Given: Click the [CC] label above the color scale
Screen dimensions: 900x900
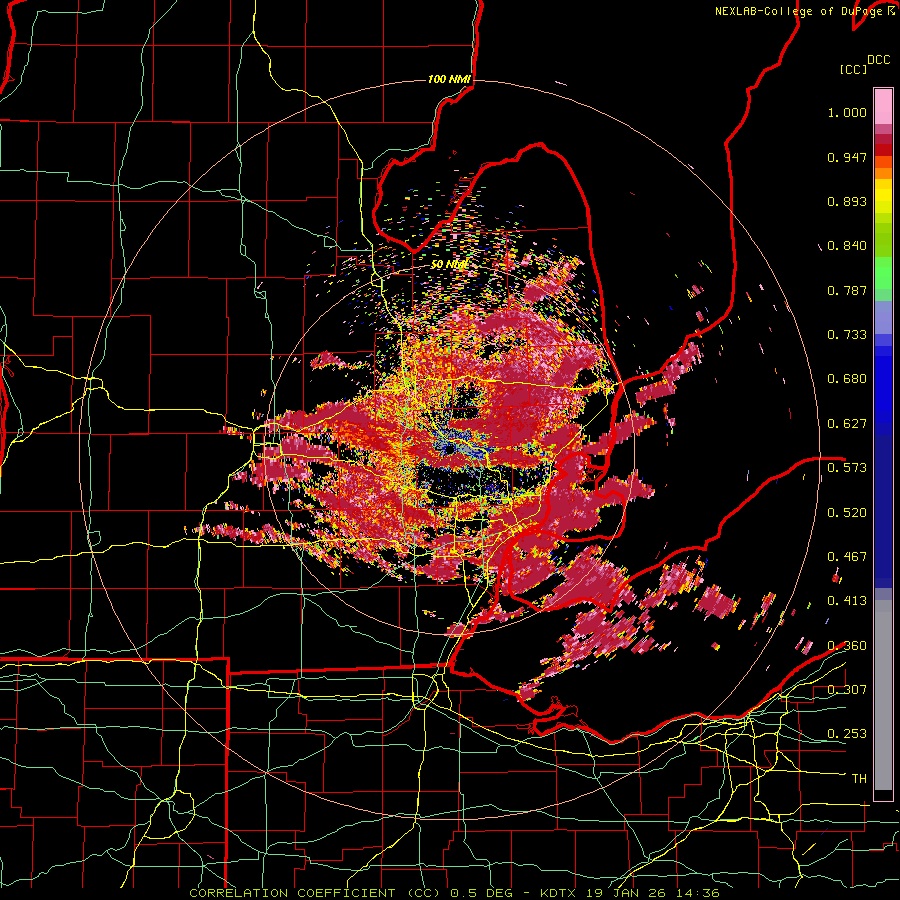Looking at the screenshot, I should pyautogui.click(x=854, y=69).
